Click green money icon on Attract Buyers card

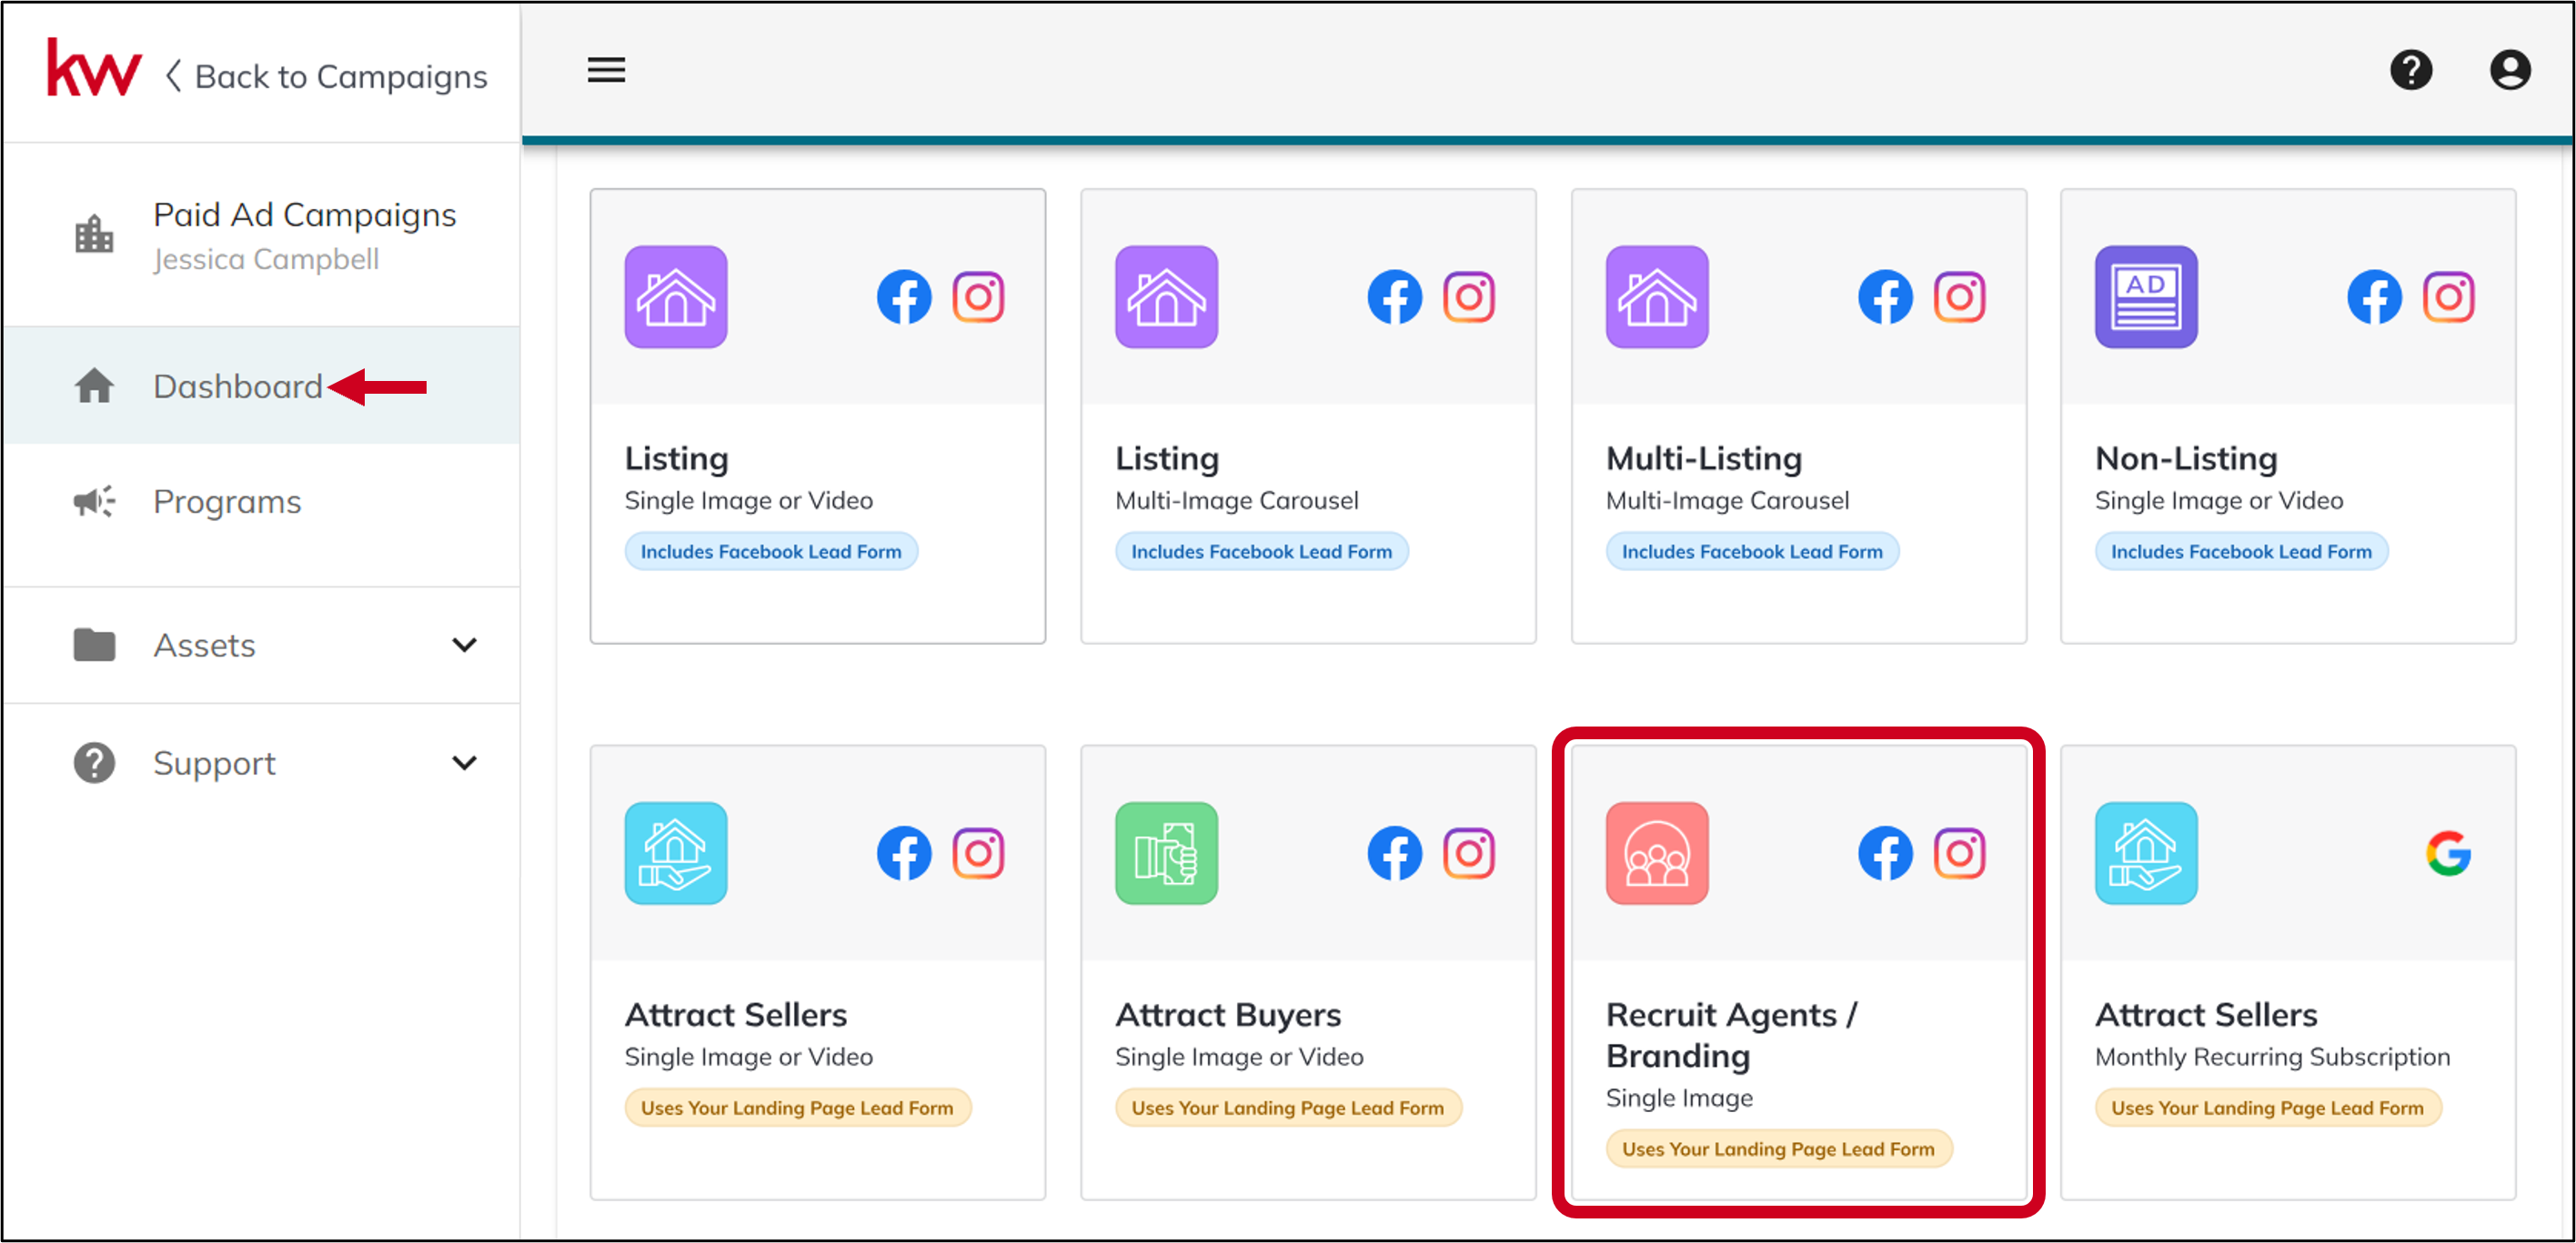[1166, 853]
